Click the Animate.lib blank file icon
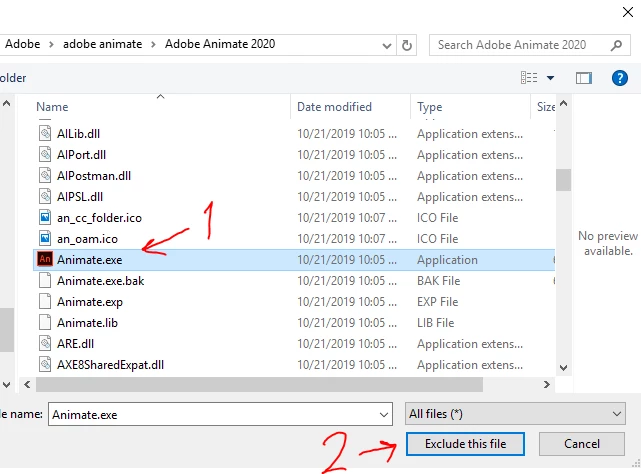This screenshot has width=641, height=474. pos(45,322)
